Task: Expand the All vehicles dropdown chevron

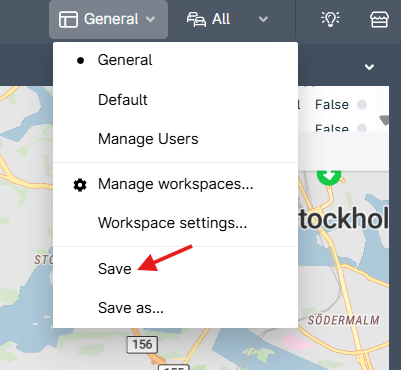Action: 263,19
